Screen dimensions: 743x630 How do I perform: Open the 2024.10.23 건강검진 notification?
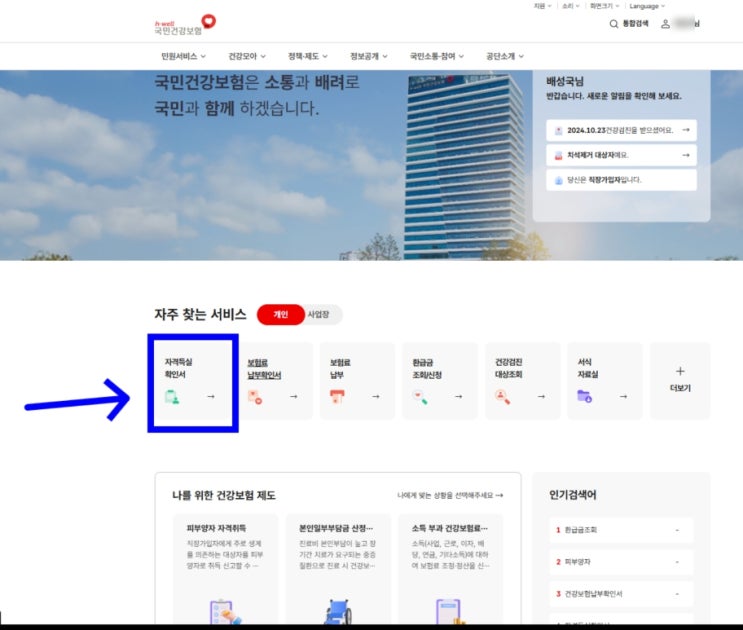(621, 130)
